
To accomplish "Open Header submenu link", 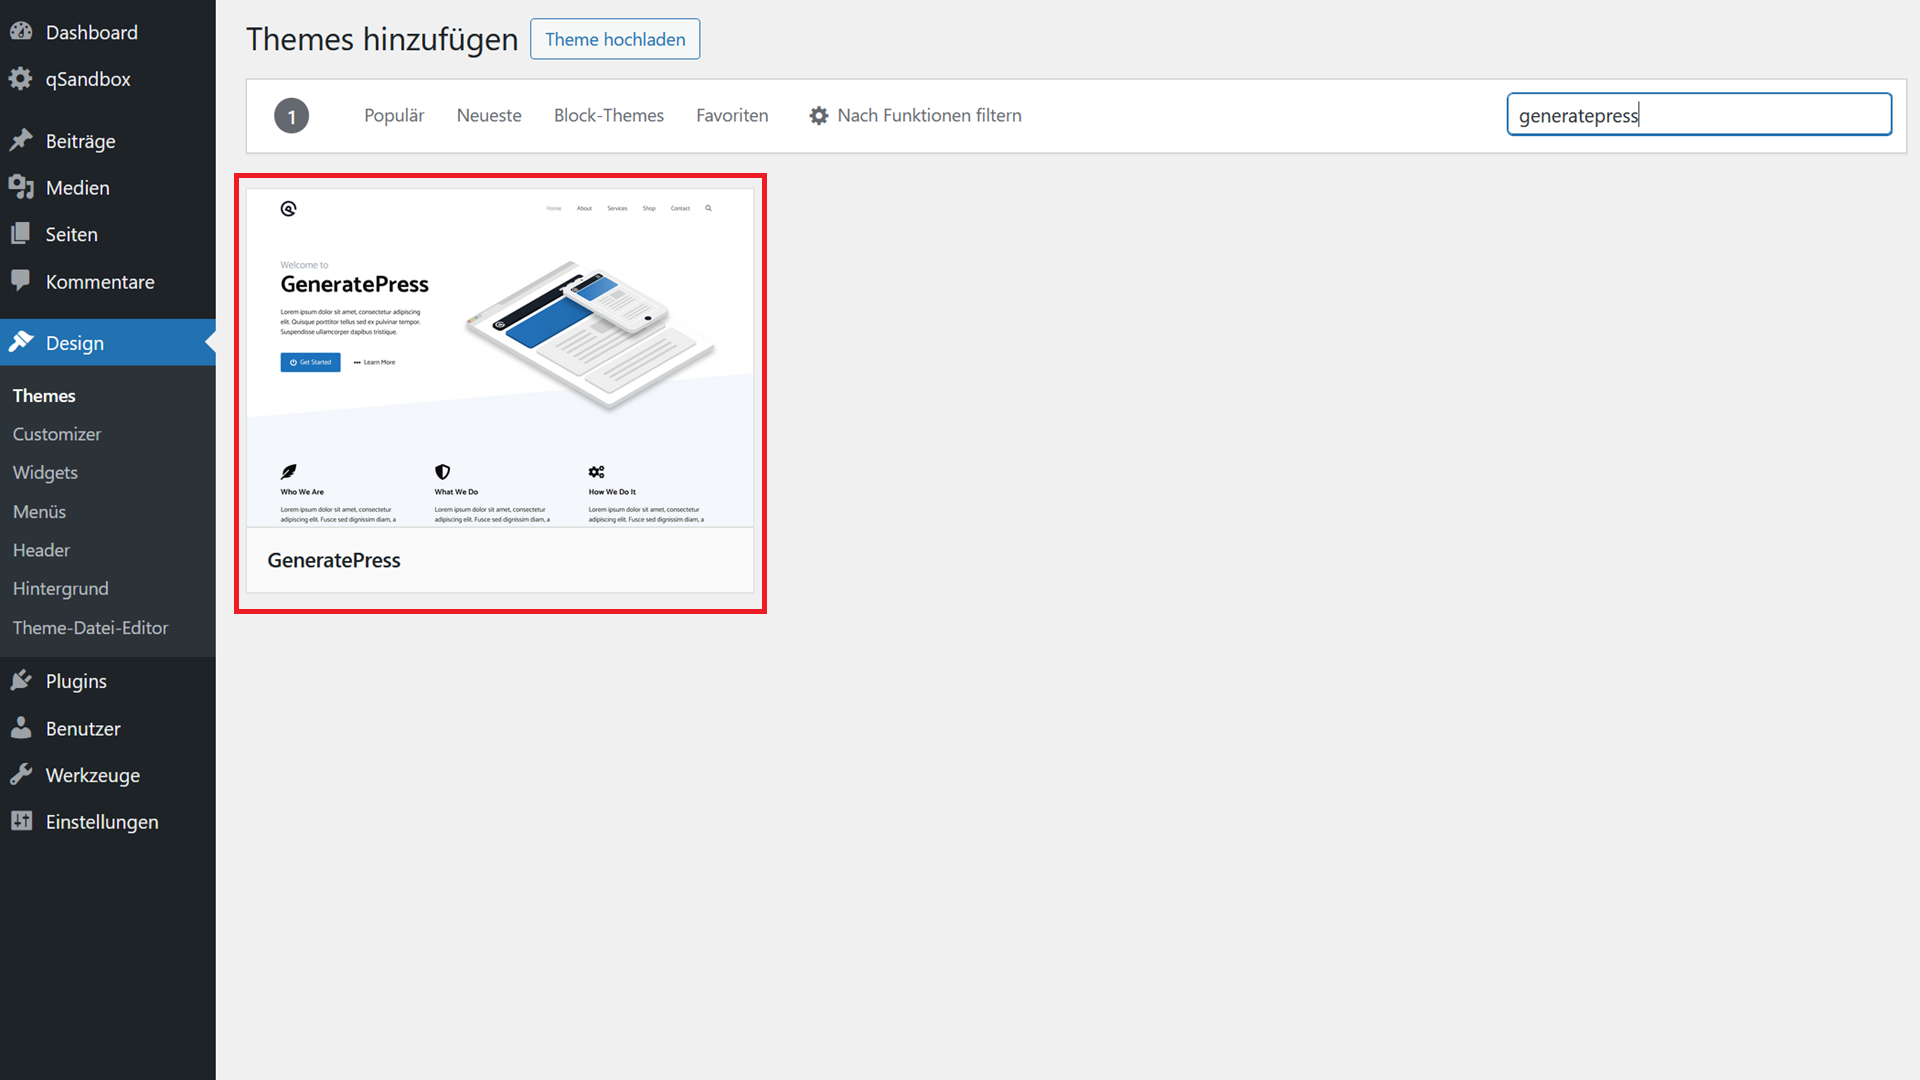I will [41, 550].
